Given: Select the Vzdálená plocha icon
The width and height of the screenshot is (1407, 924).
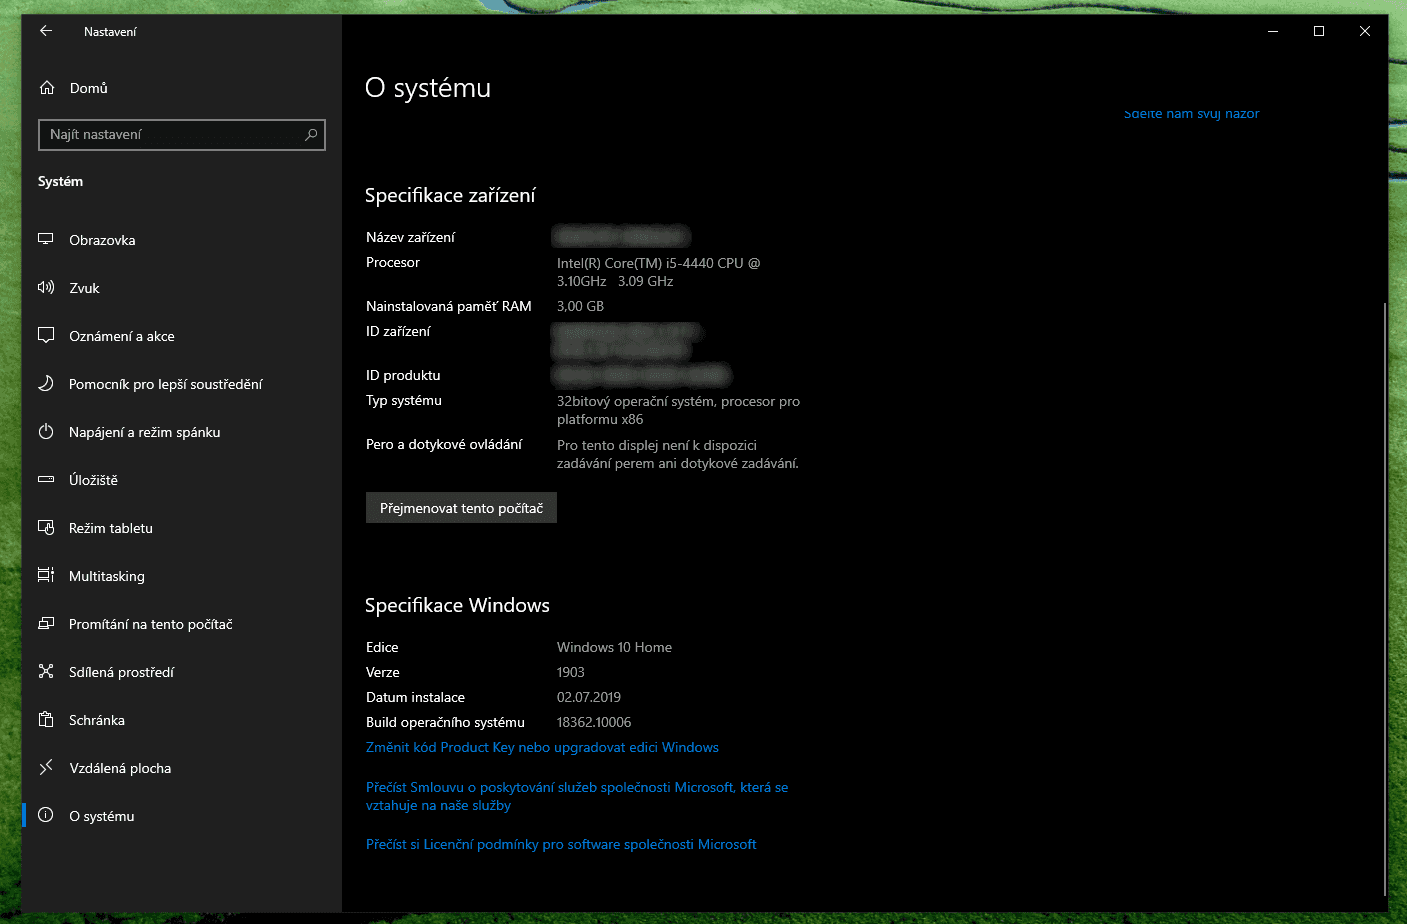Looking at the screenshot, I should point(46,767).
